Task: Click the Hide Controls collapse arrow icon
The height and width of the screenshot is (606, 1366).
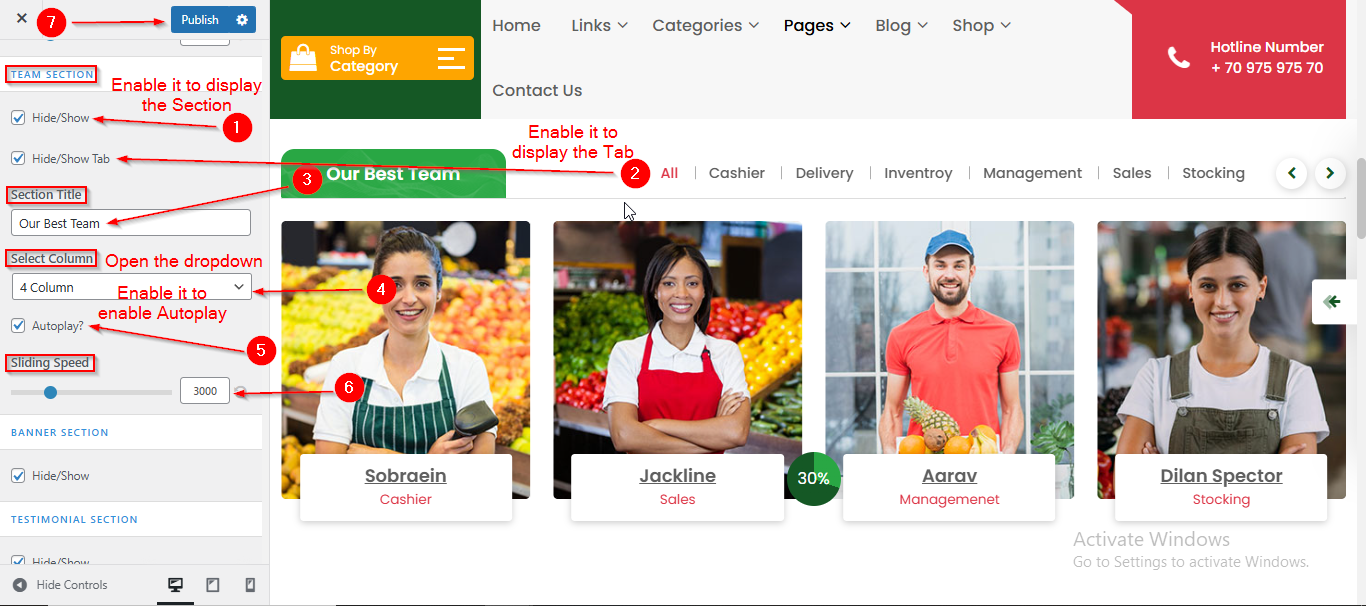Action: 20,585
